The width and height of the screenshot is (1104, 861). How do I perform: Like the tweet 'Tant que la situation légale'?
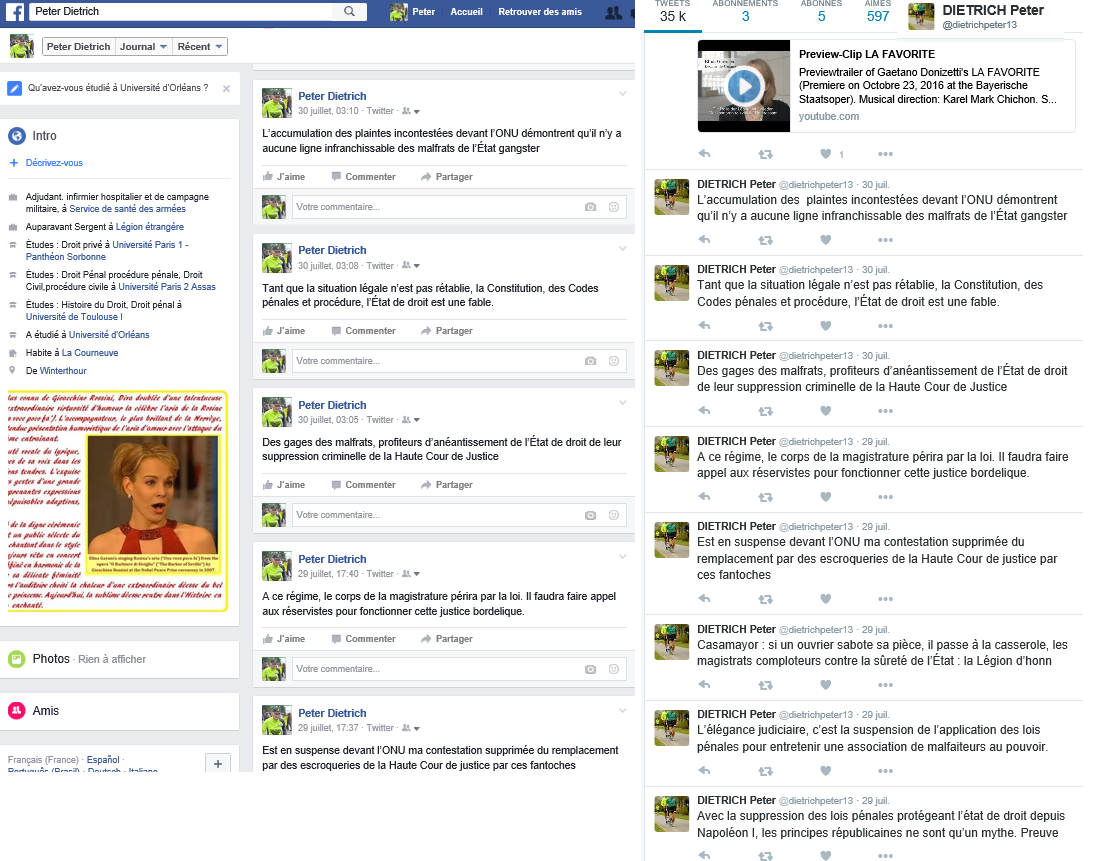point(825,326)
